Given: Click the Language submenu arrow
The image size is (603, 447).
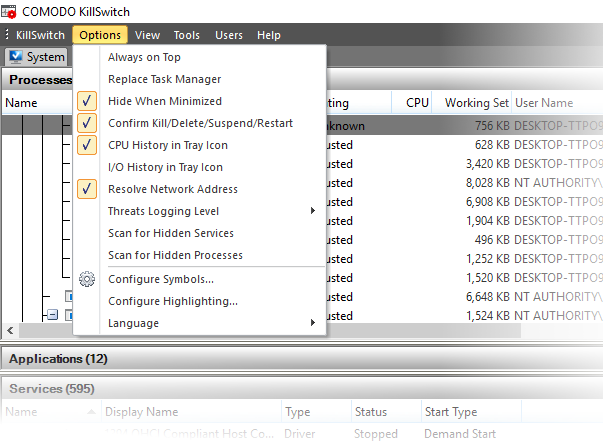Looking at the screenshot, I should coord(313,322).
